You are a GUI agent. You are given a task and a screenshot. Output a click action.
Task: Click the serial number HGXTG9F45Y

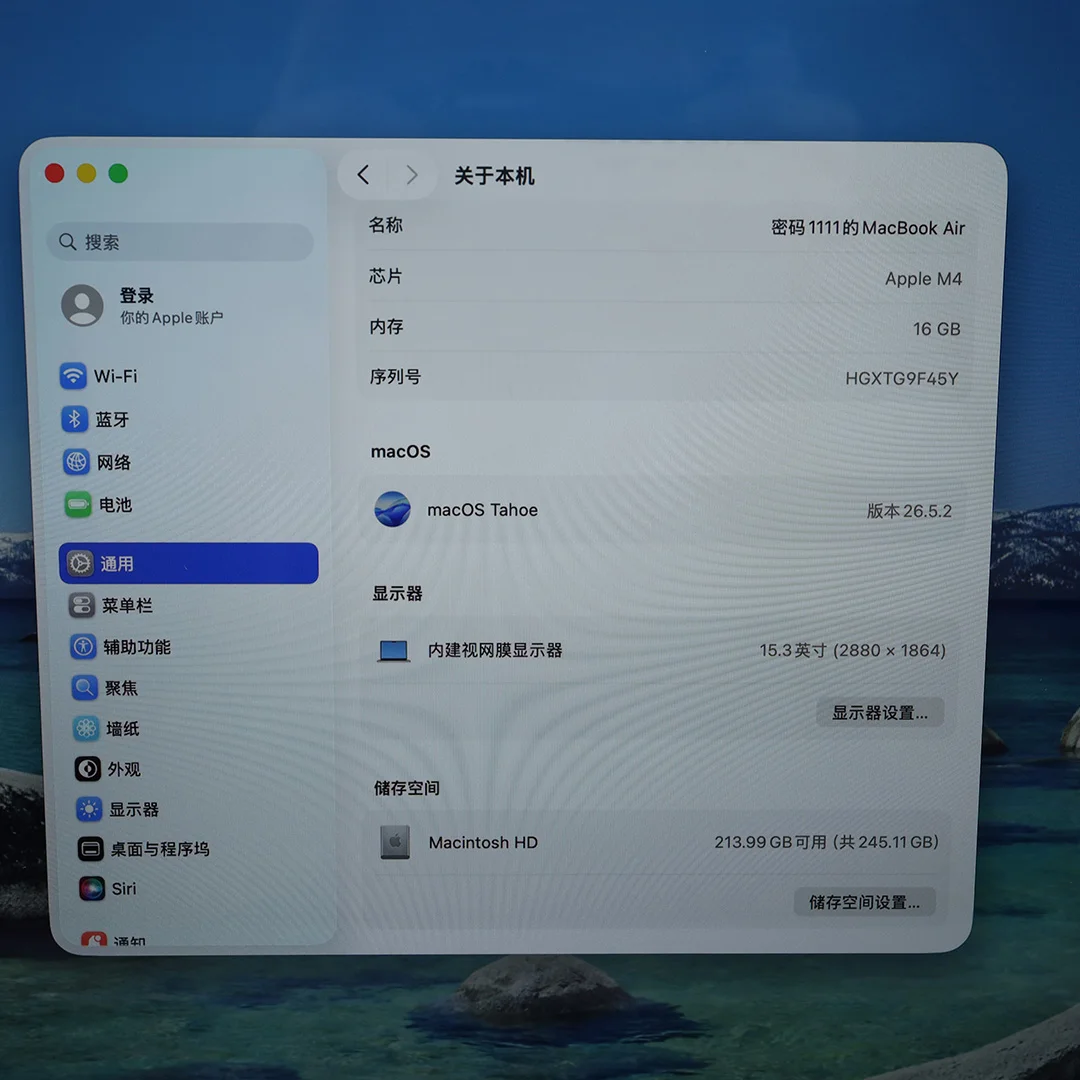[x=902, y=378]
